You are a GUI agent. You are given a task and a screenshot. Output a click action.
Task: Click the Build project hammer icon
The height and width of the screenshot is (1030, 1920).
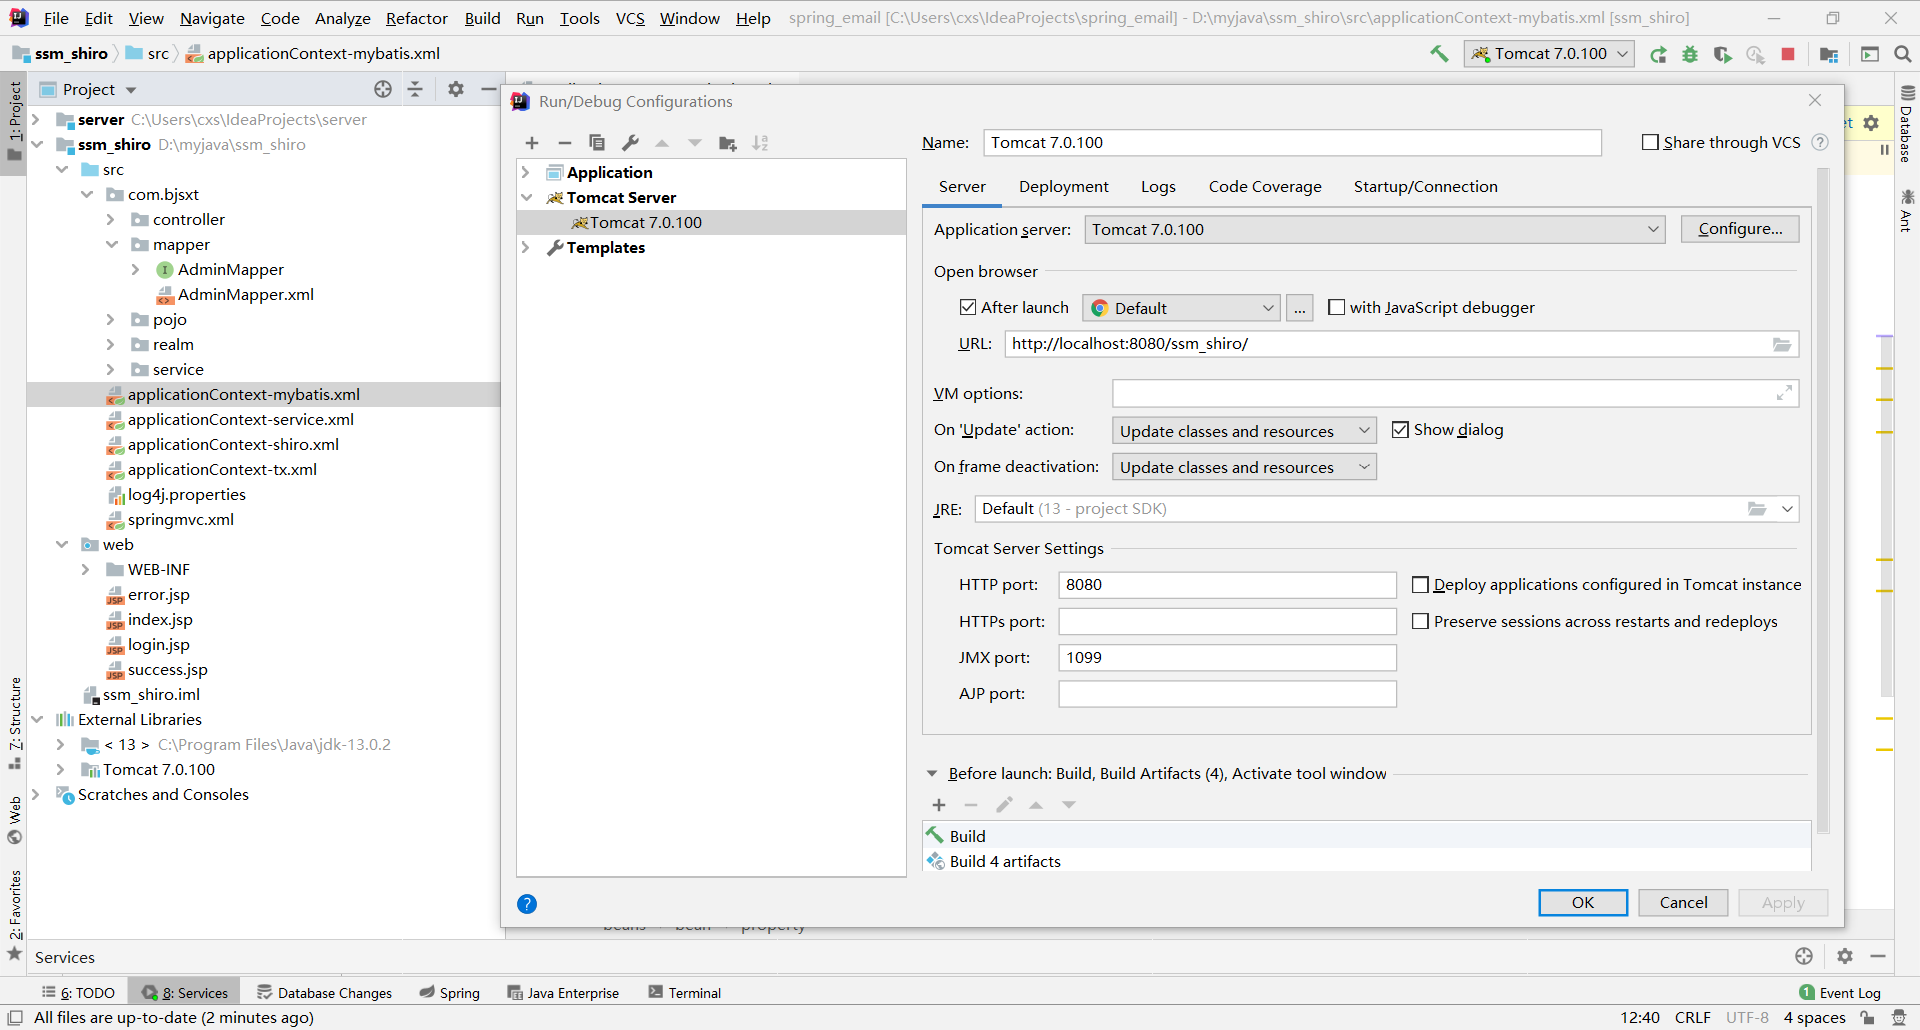pyautogui.click(x=1439, y=54)
